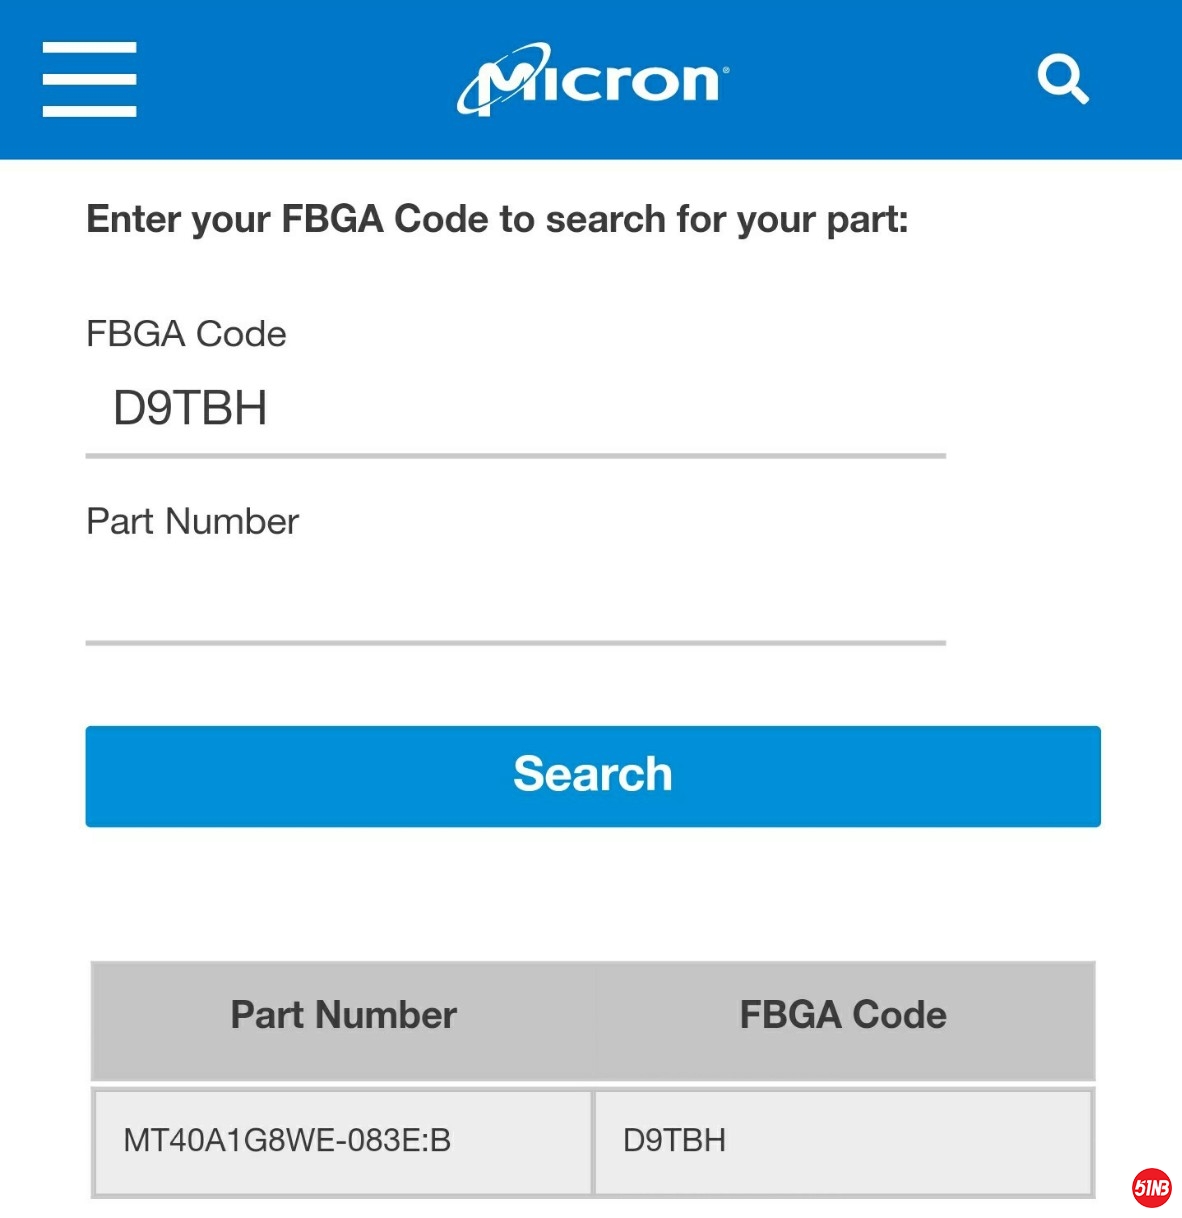Click blank area between Search button and table

click(592, 893)
